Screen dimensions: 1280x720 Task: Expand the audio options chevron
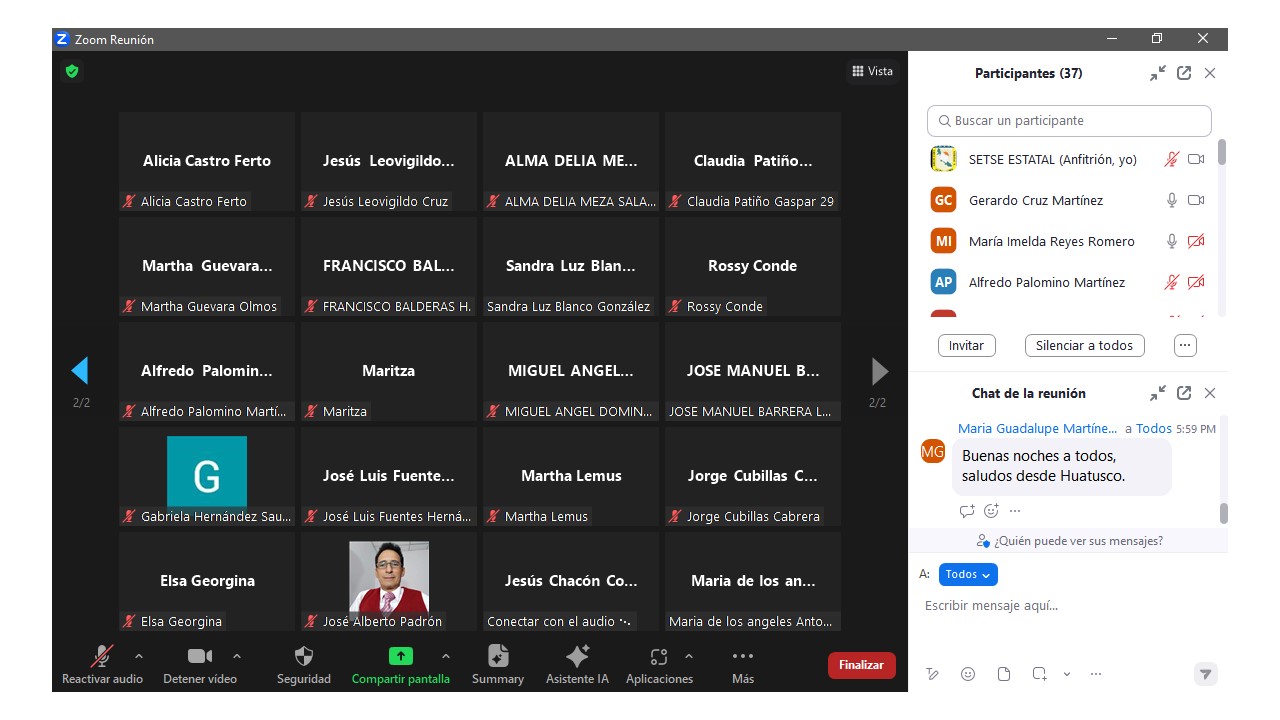(139, 656)
